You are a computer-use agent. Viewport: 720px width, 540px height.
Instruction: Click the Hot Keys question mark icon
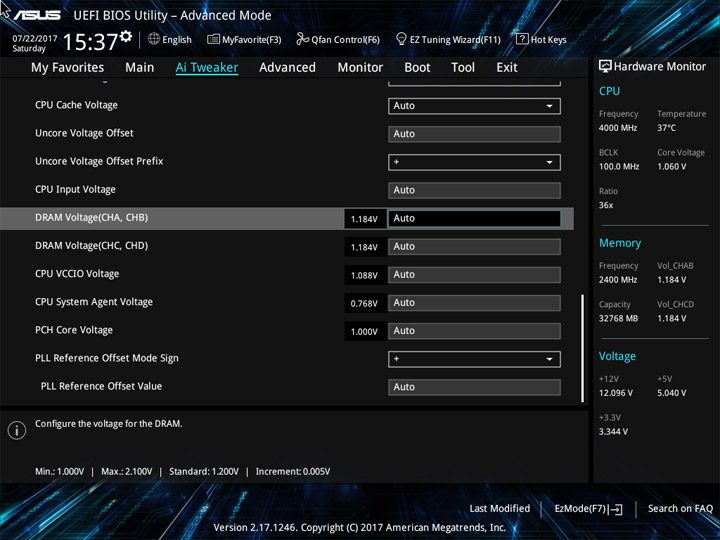522,39
